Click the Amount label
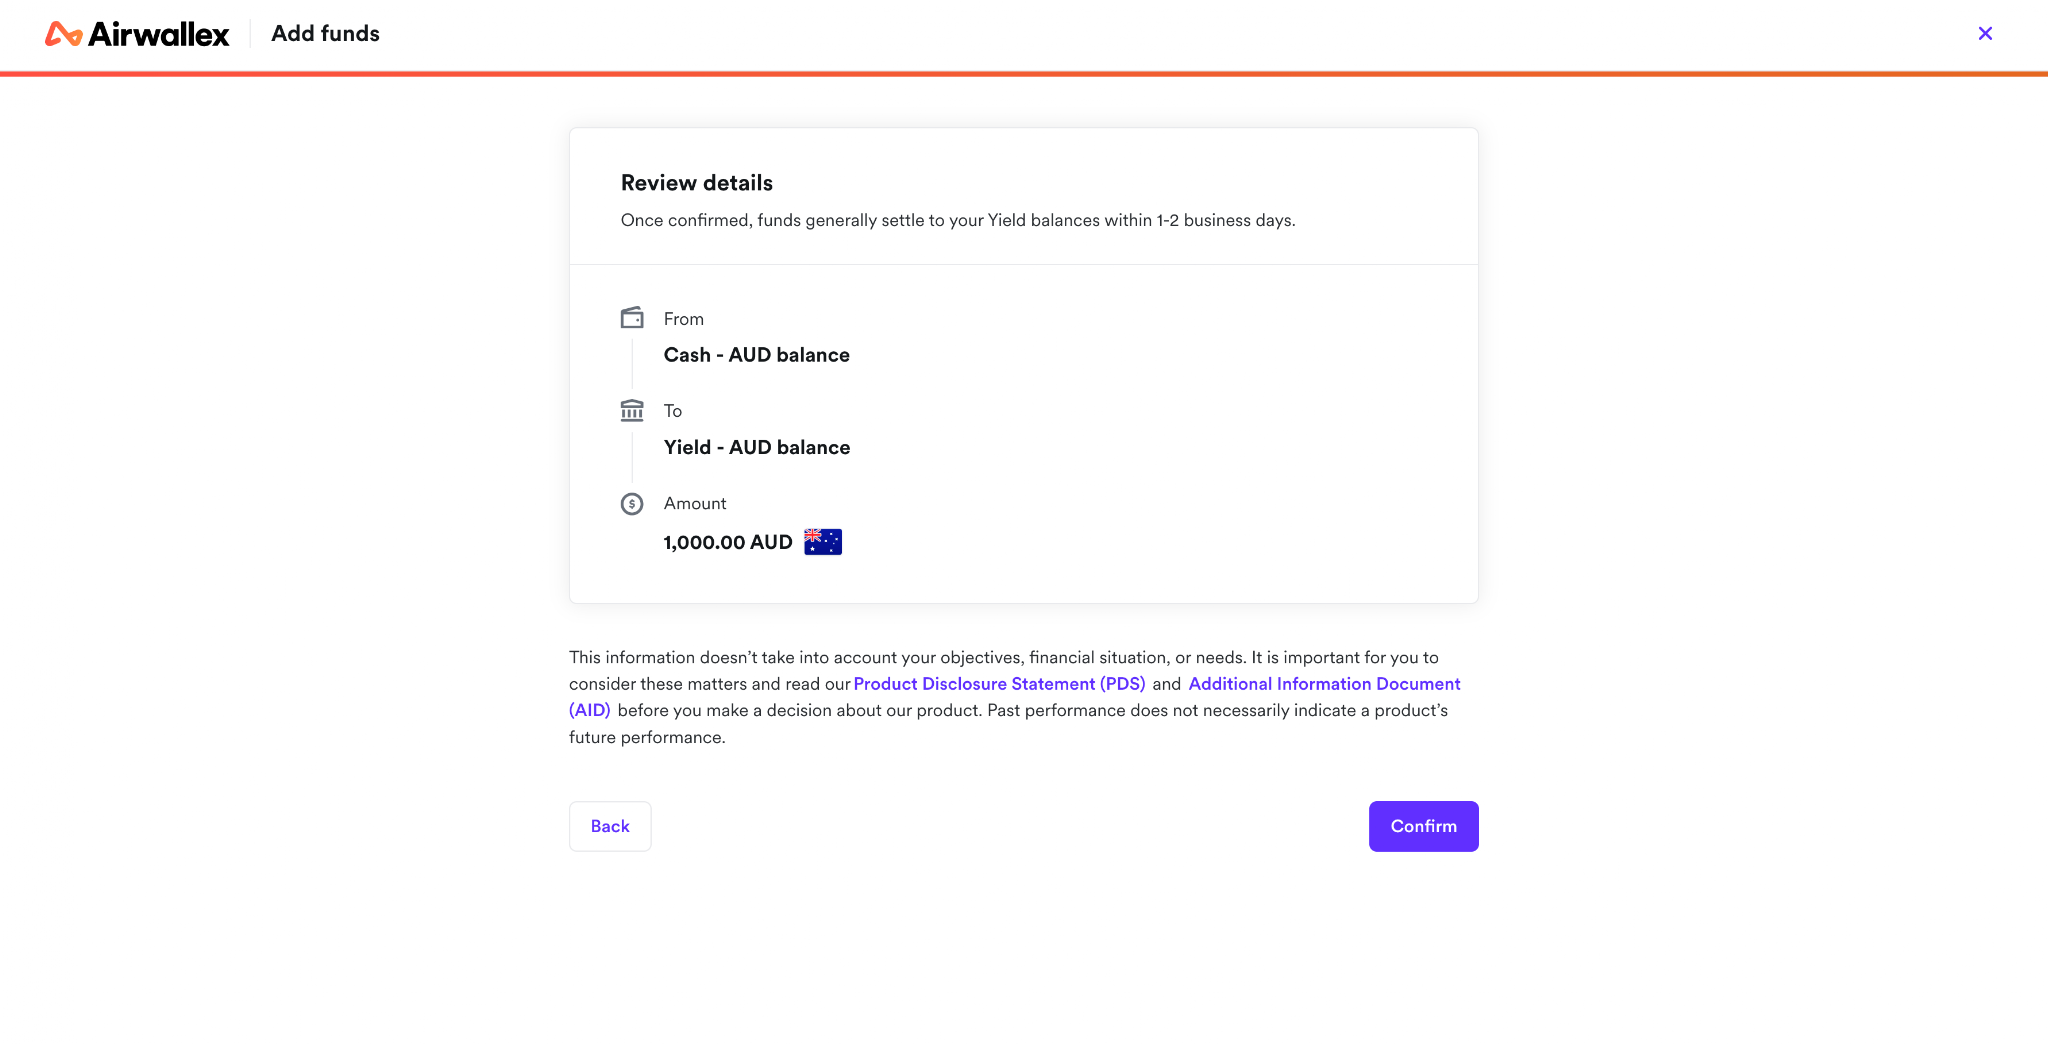 (x=695, y=503)
